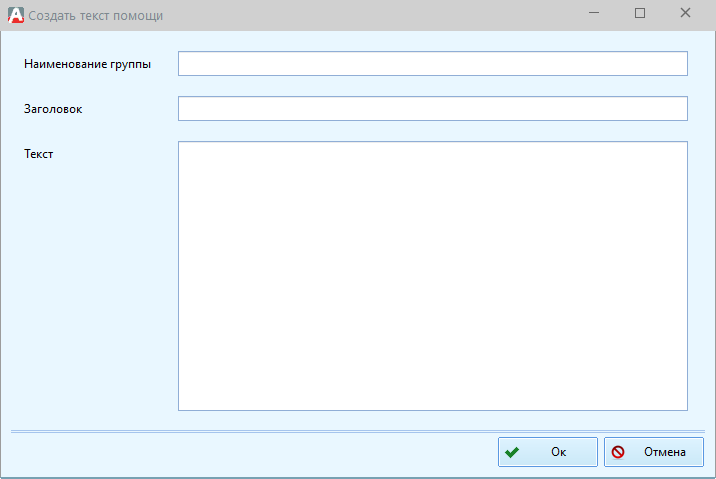Confirm with the Ок button

click(x=548, y=452)
